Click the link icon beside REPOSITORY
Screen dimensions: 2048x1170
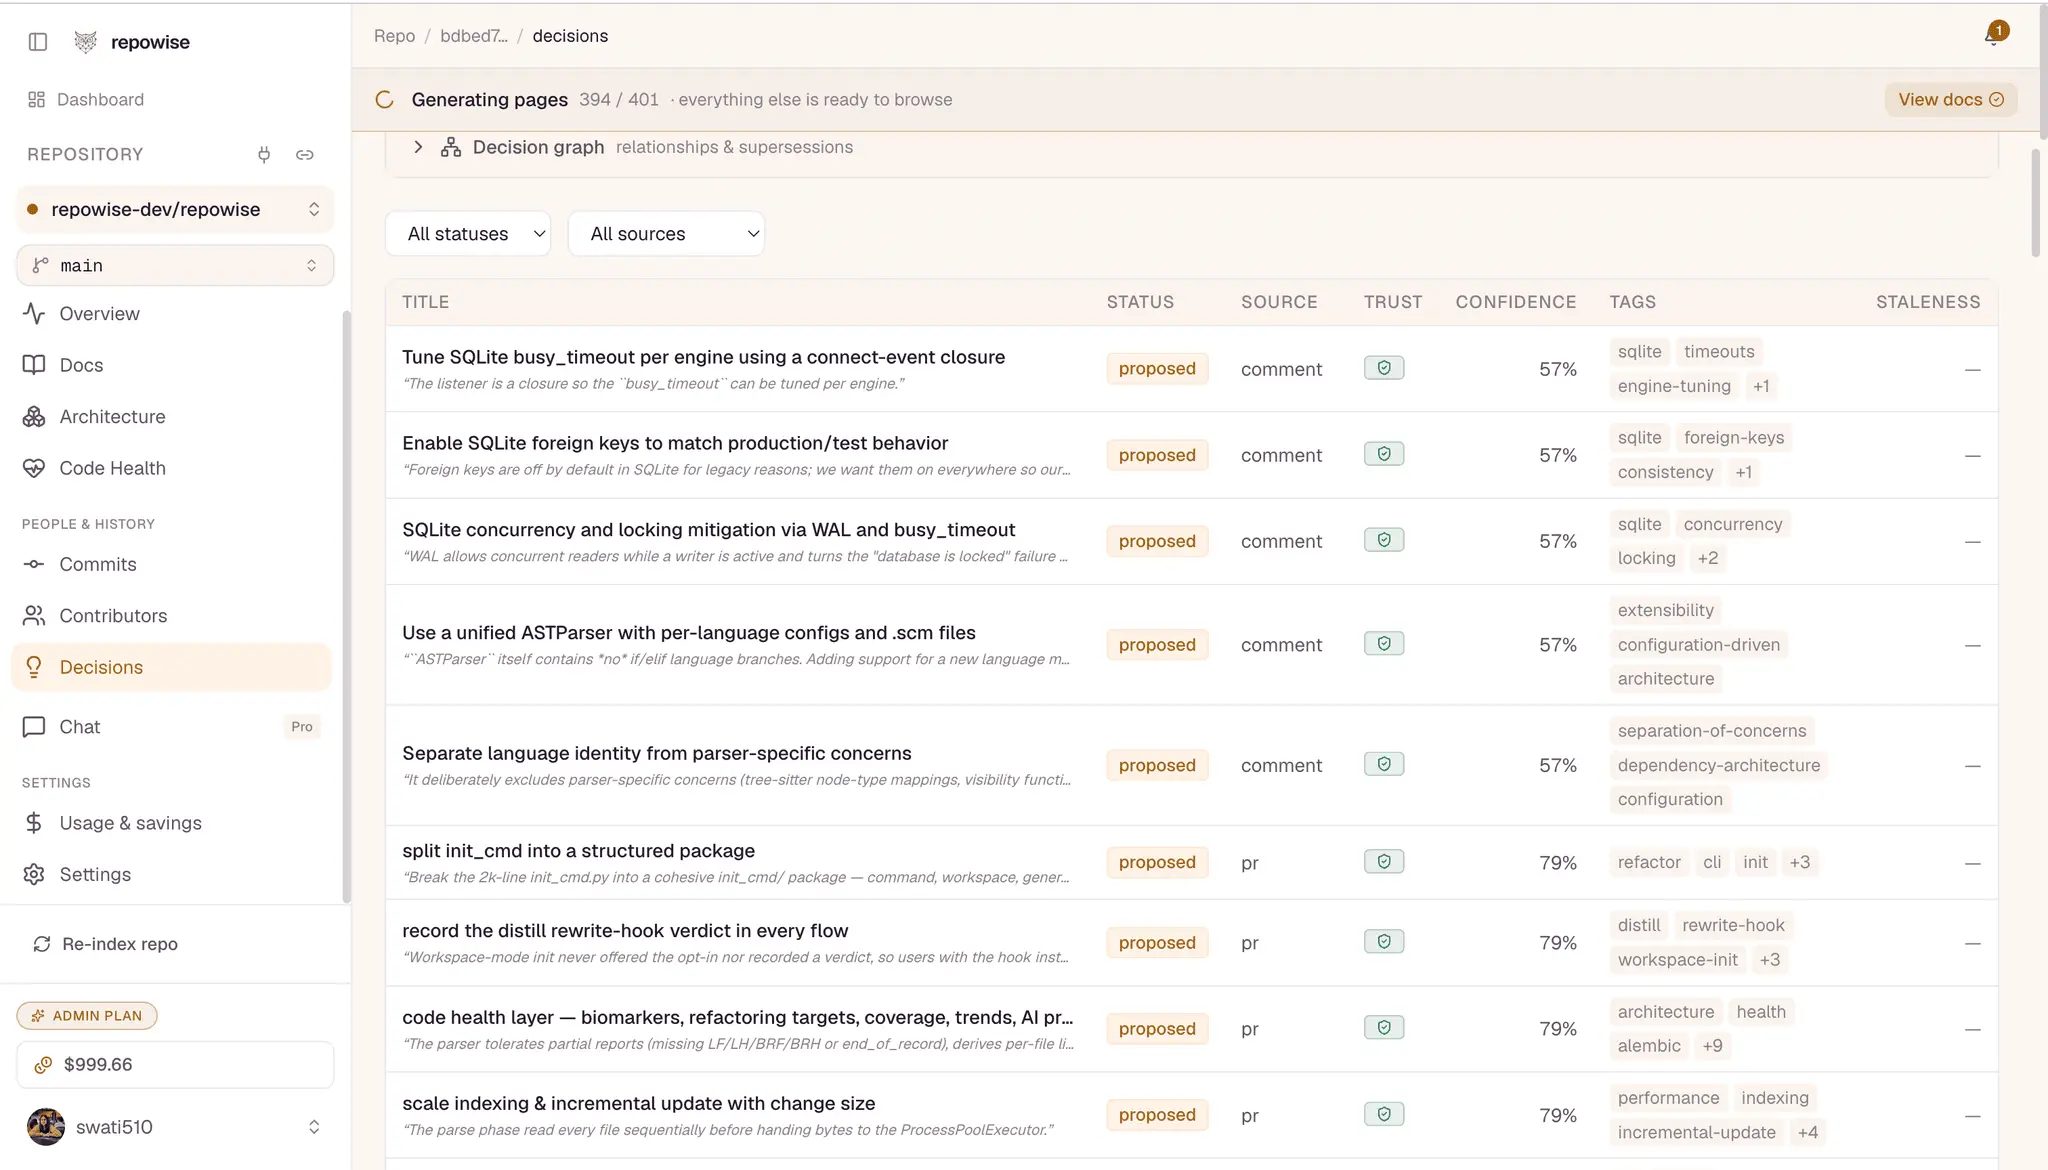pyautogui.click(x=305, y=154)
